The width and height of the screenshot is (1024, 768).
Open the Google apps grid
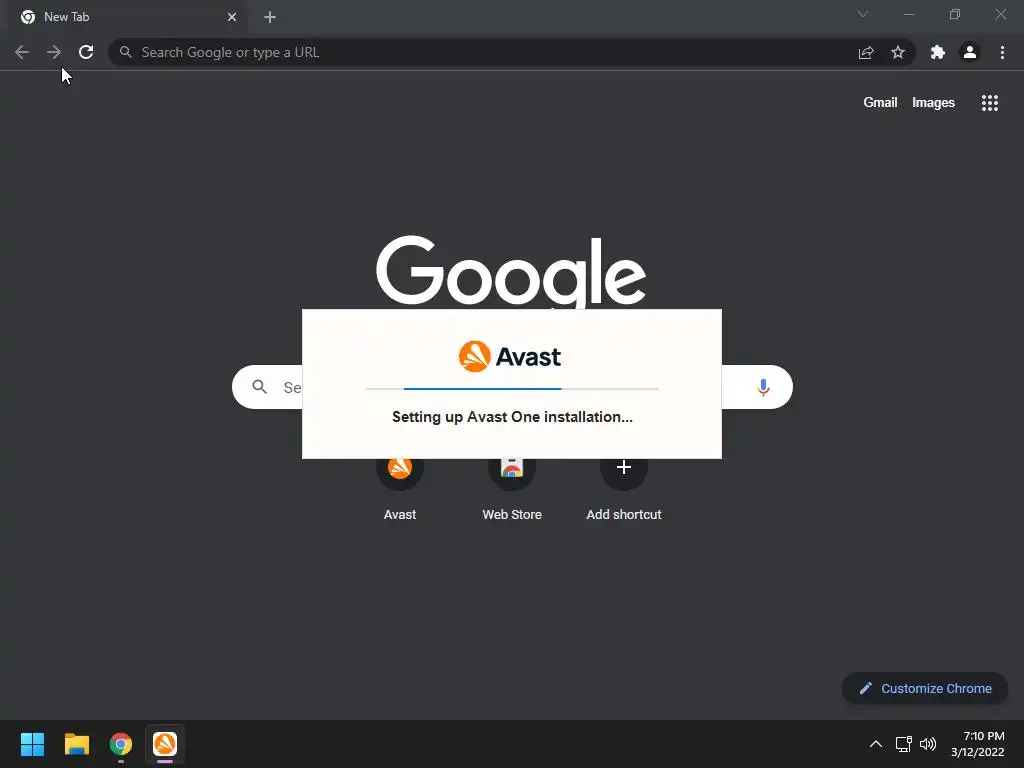pyautogui.click(x=990, y=103)
